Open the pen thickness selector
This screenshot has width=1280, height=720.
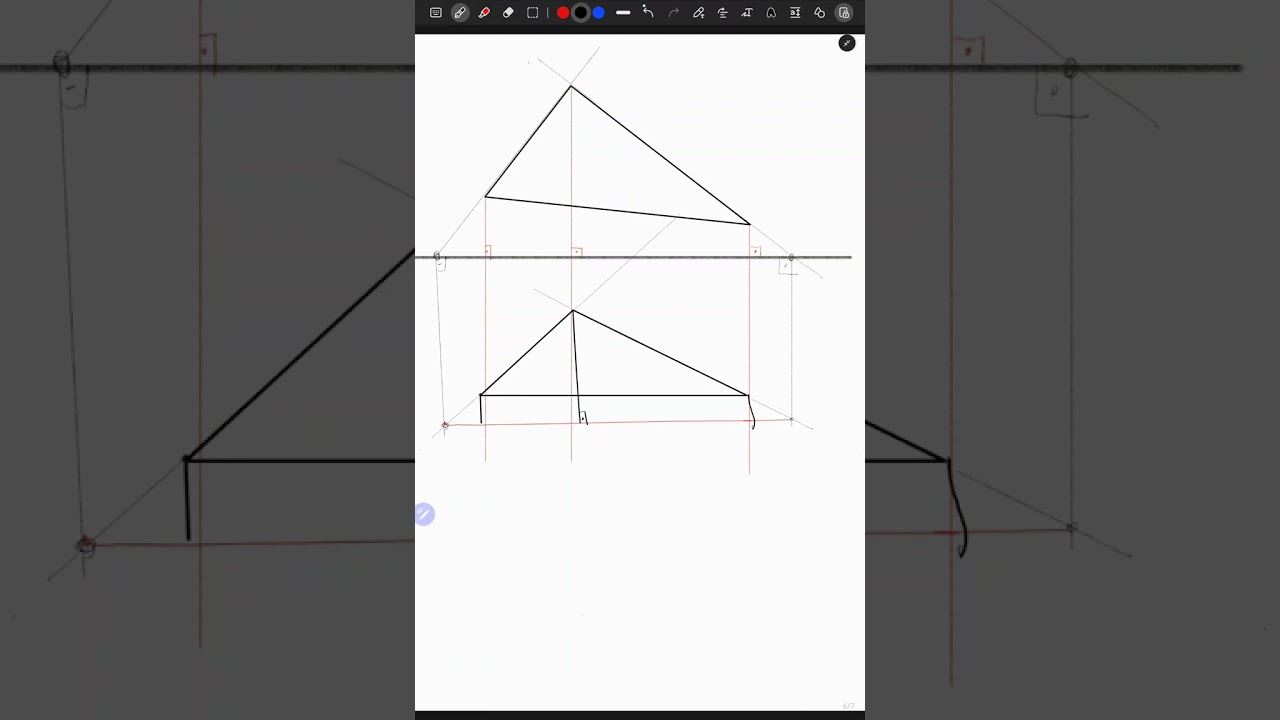click(623, 13)
